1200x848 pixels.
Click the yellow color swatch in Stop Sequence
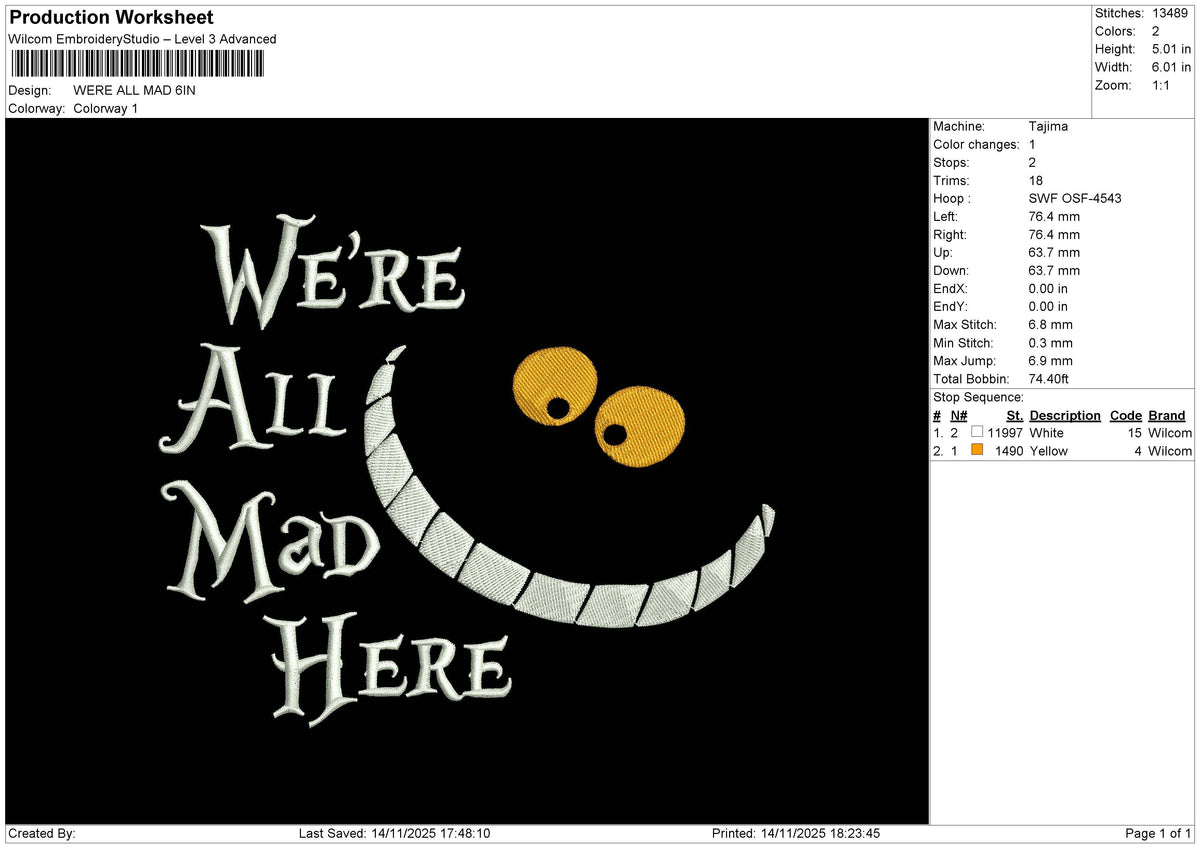(x=977, y=450)
